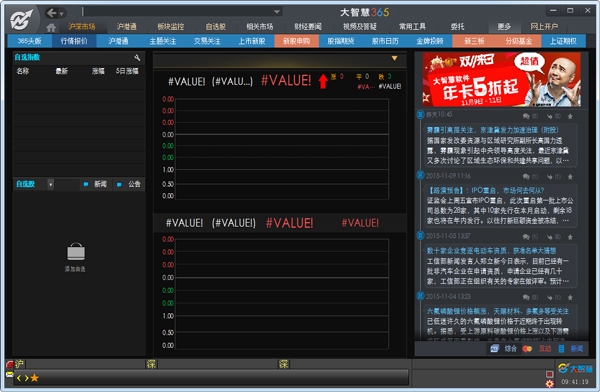Click the red cube icon beside 沪

pyautogui.click(x=10, y=364)
